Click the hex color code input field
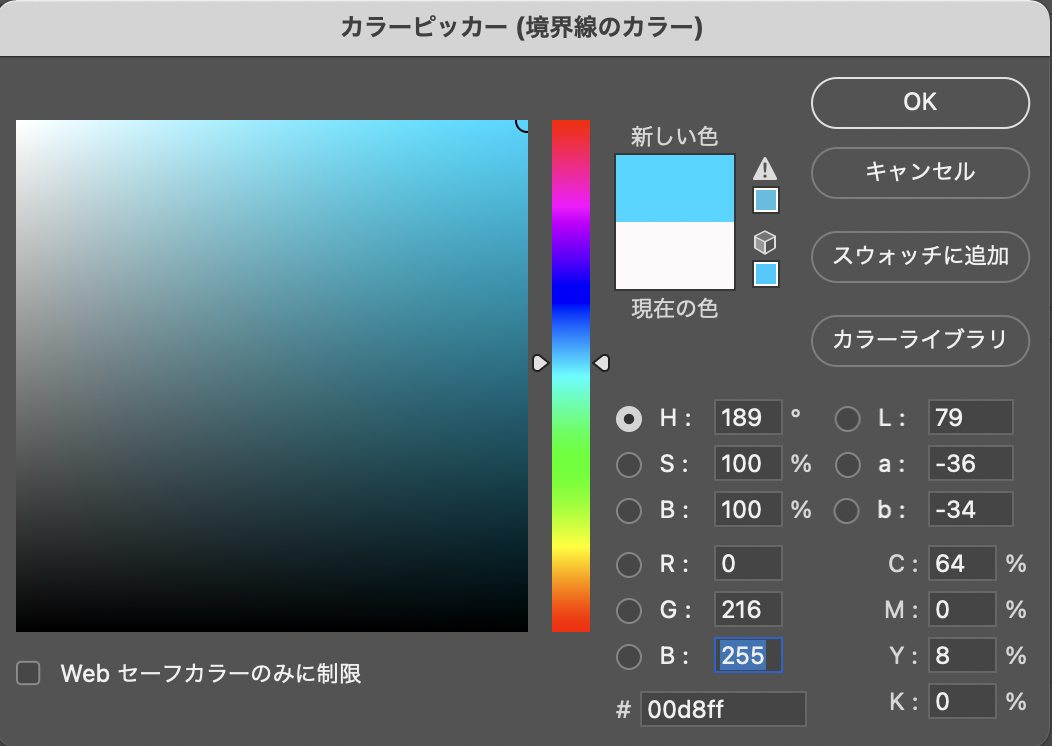 tap(722, 710)
